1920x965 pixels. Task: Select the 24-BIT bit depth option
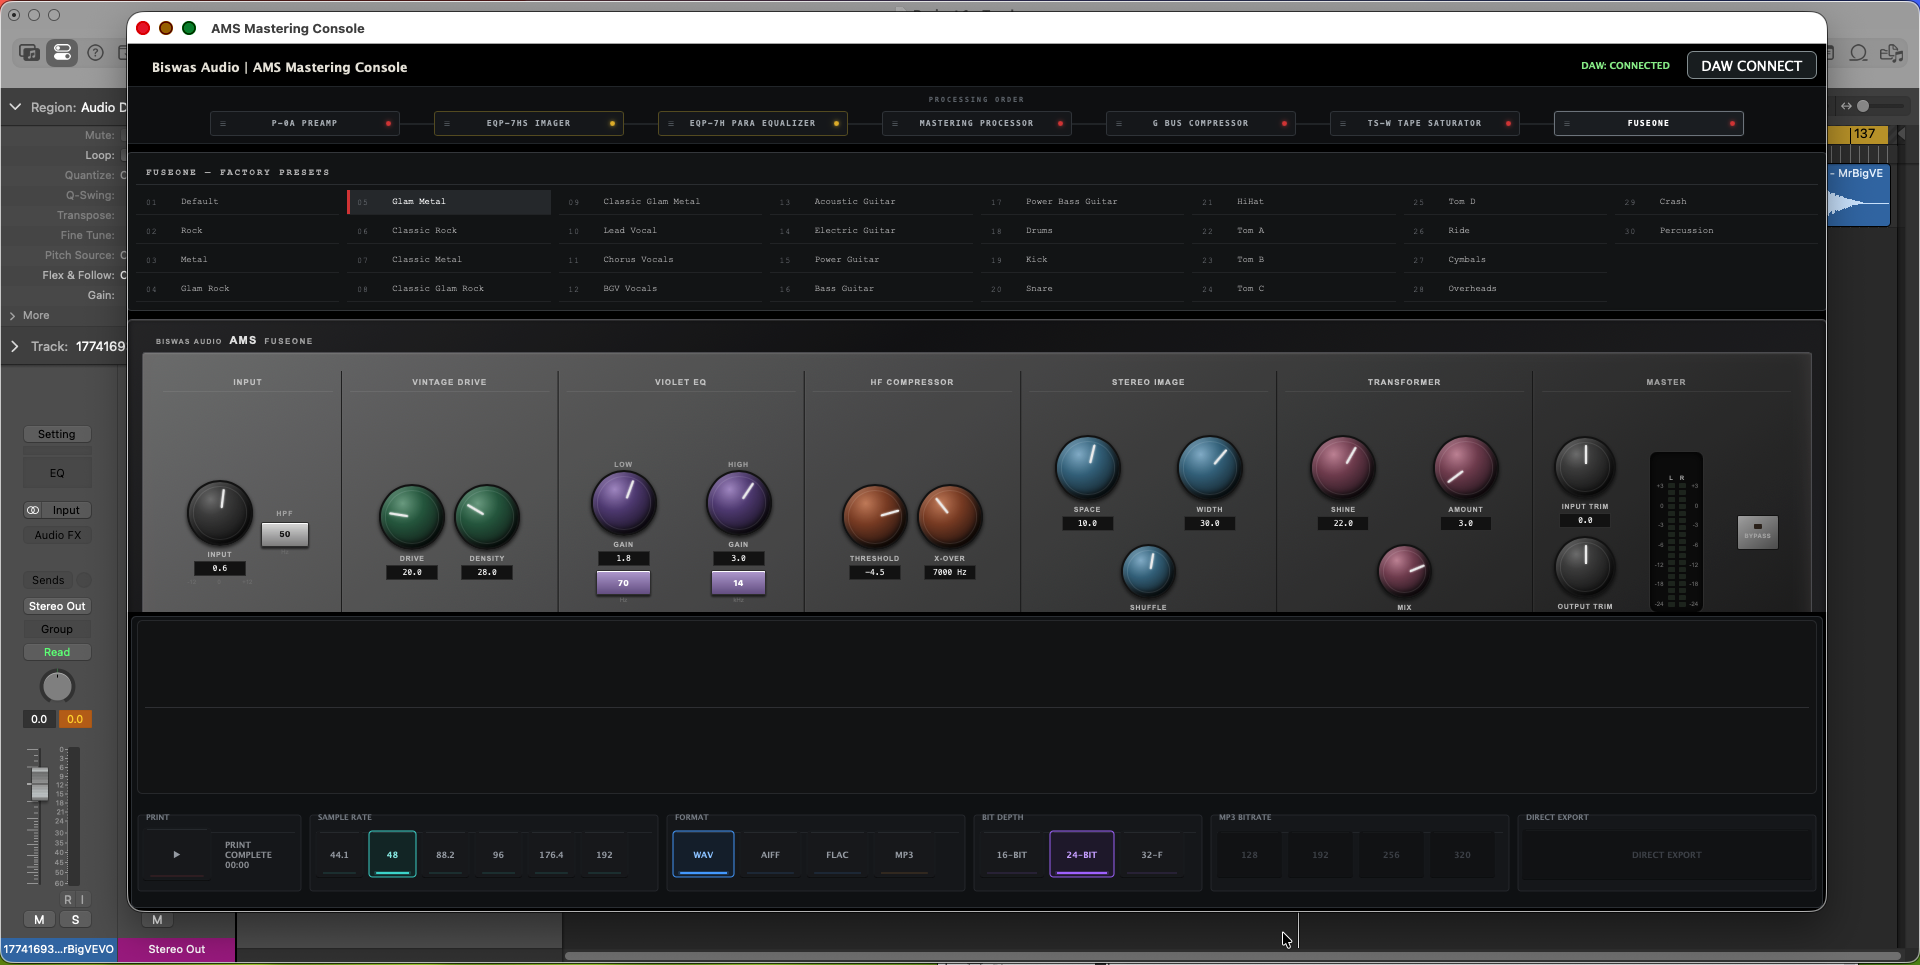(1081, 855)
